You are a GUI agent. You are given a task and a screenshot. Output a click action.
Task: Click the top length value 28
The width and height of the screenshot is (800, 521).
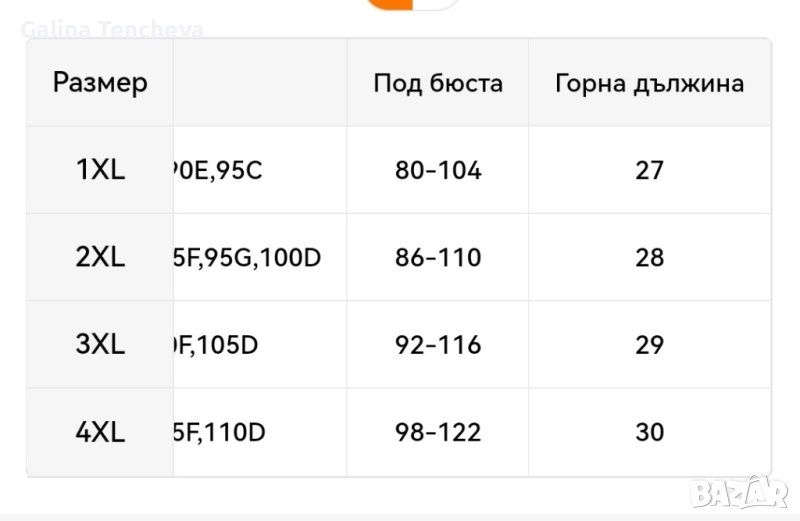pos(649,258)
